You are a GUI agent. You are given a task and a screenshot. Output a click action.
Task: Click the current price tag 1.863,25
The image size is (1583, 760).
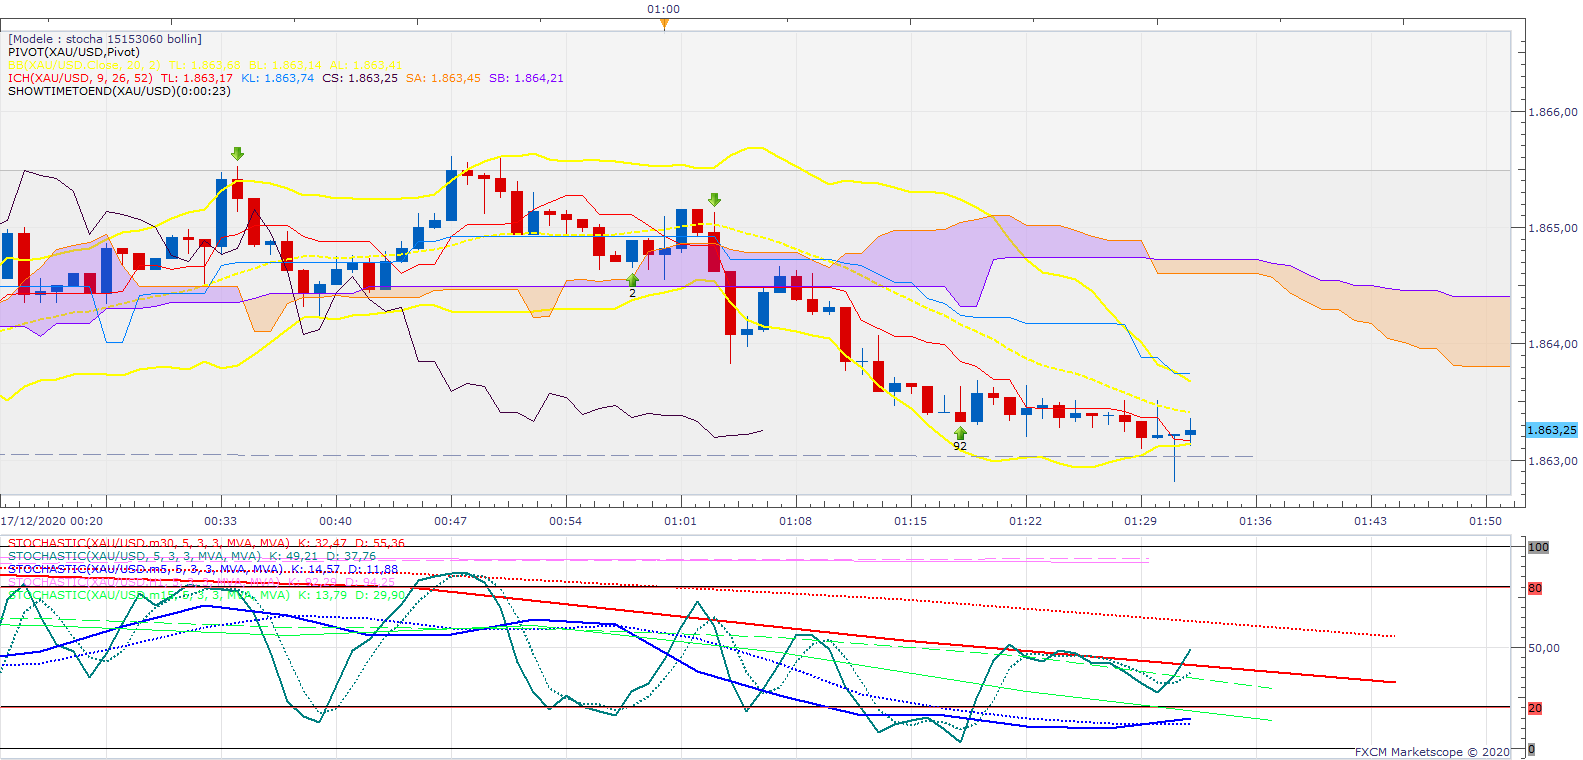point(1551,430)
